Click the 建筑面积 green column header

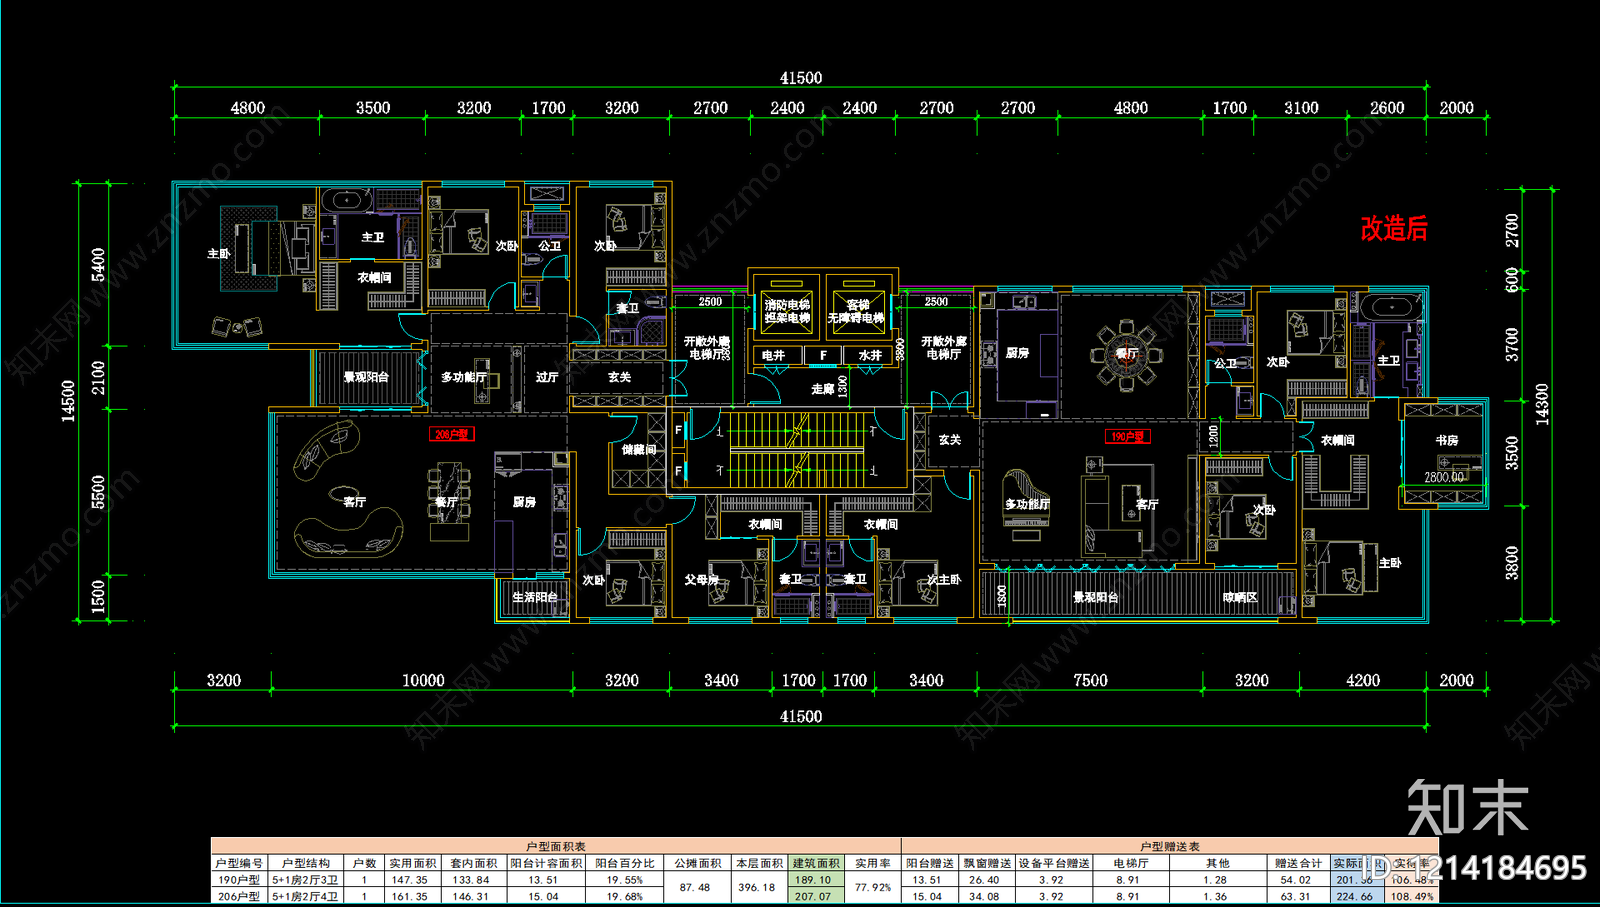click(816, 863)
